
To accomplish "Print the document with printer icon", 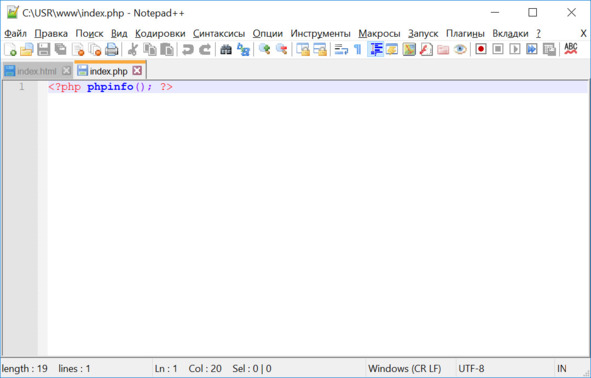I will (x=112, y=49).
